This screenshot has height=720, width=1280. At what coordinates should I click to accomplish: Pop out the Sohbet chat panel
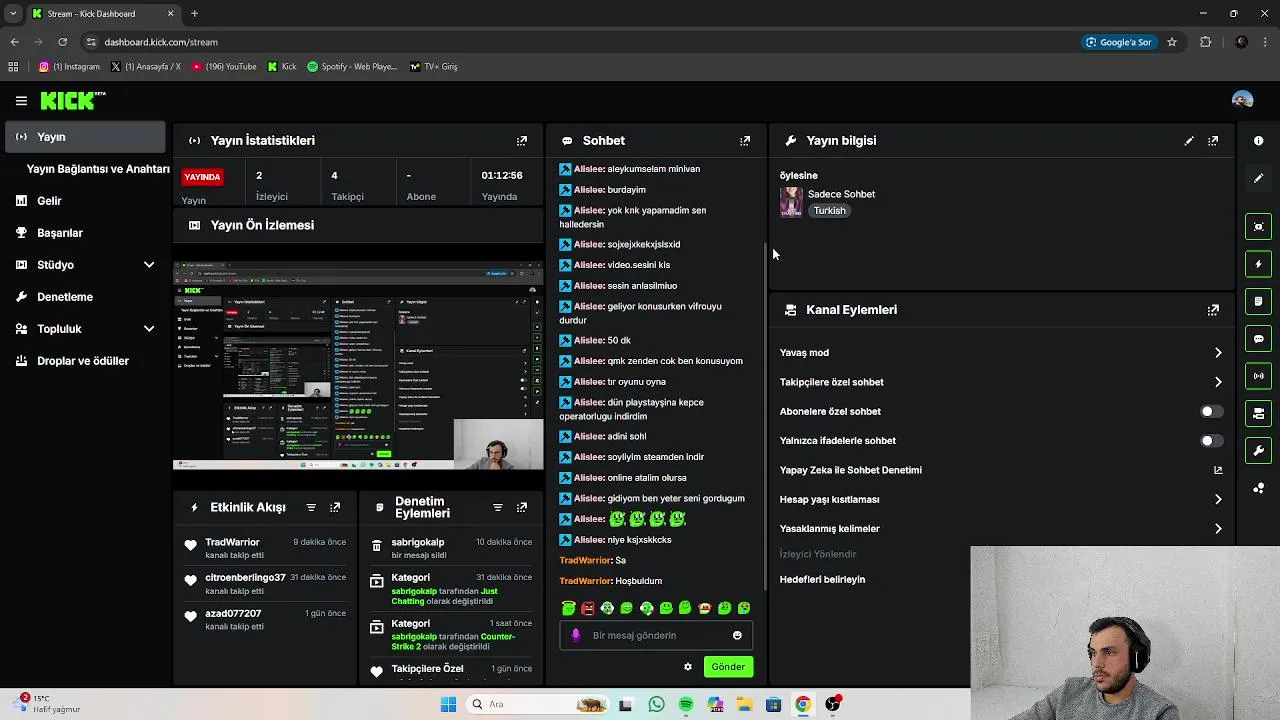745,141
